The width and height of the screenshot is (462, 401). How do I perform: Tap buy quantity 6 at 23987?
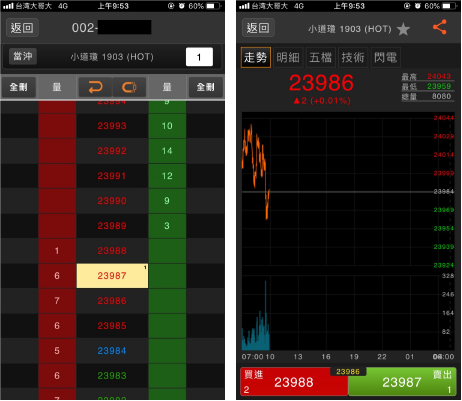[57, 276]
